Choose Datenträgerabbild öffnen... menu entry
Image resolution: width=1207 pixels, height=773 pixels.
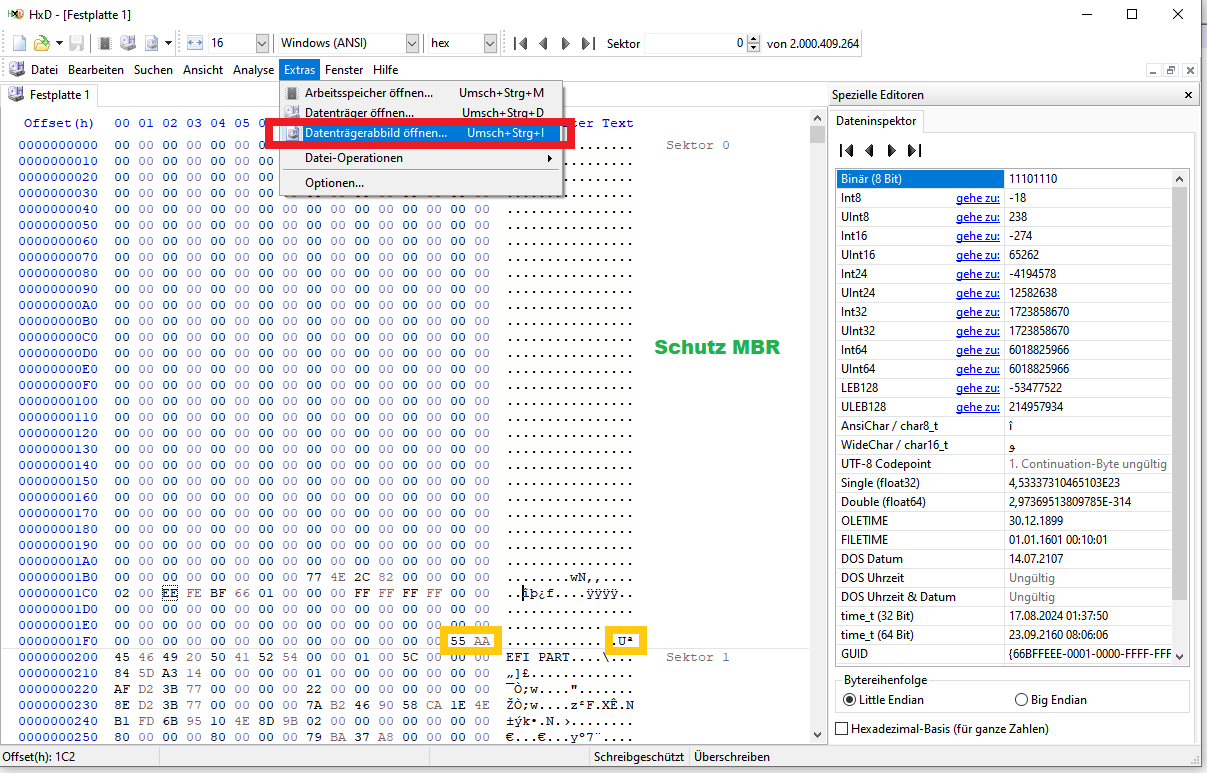(x=421, y=133)
